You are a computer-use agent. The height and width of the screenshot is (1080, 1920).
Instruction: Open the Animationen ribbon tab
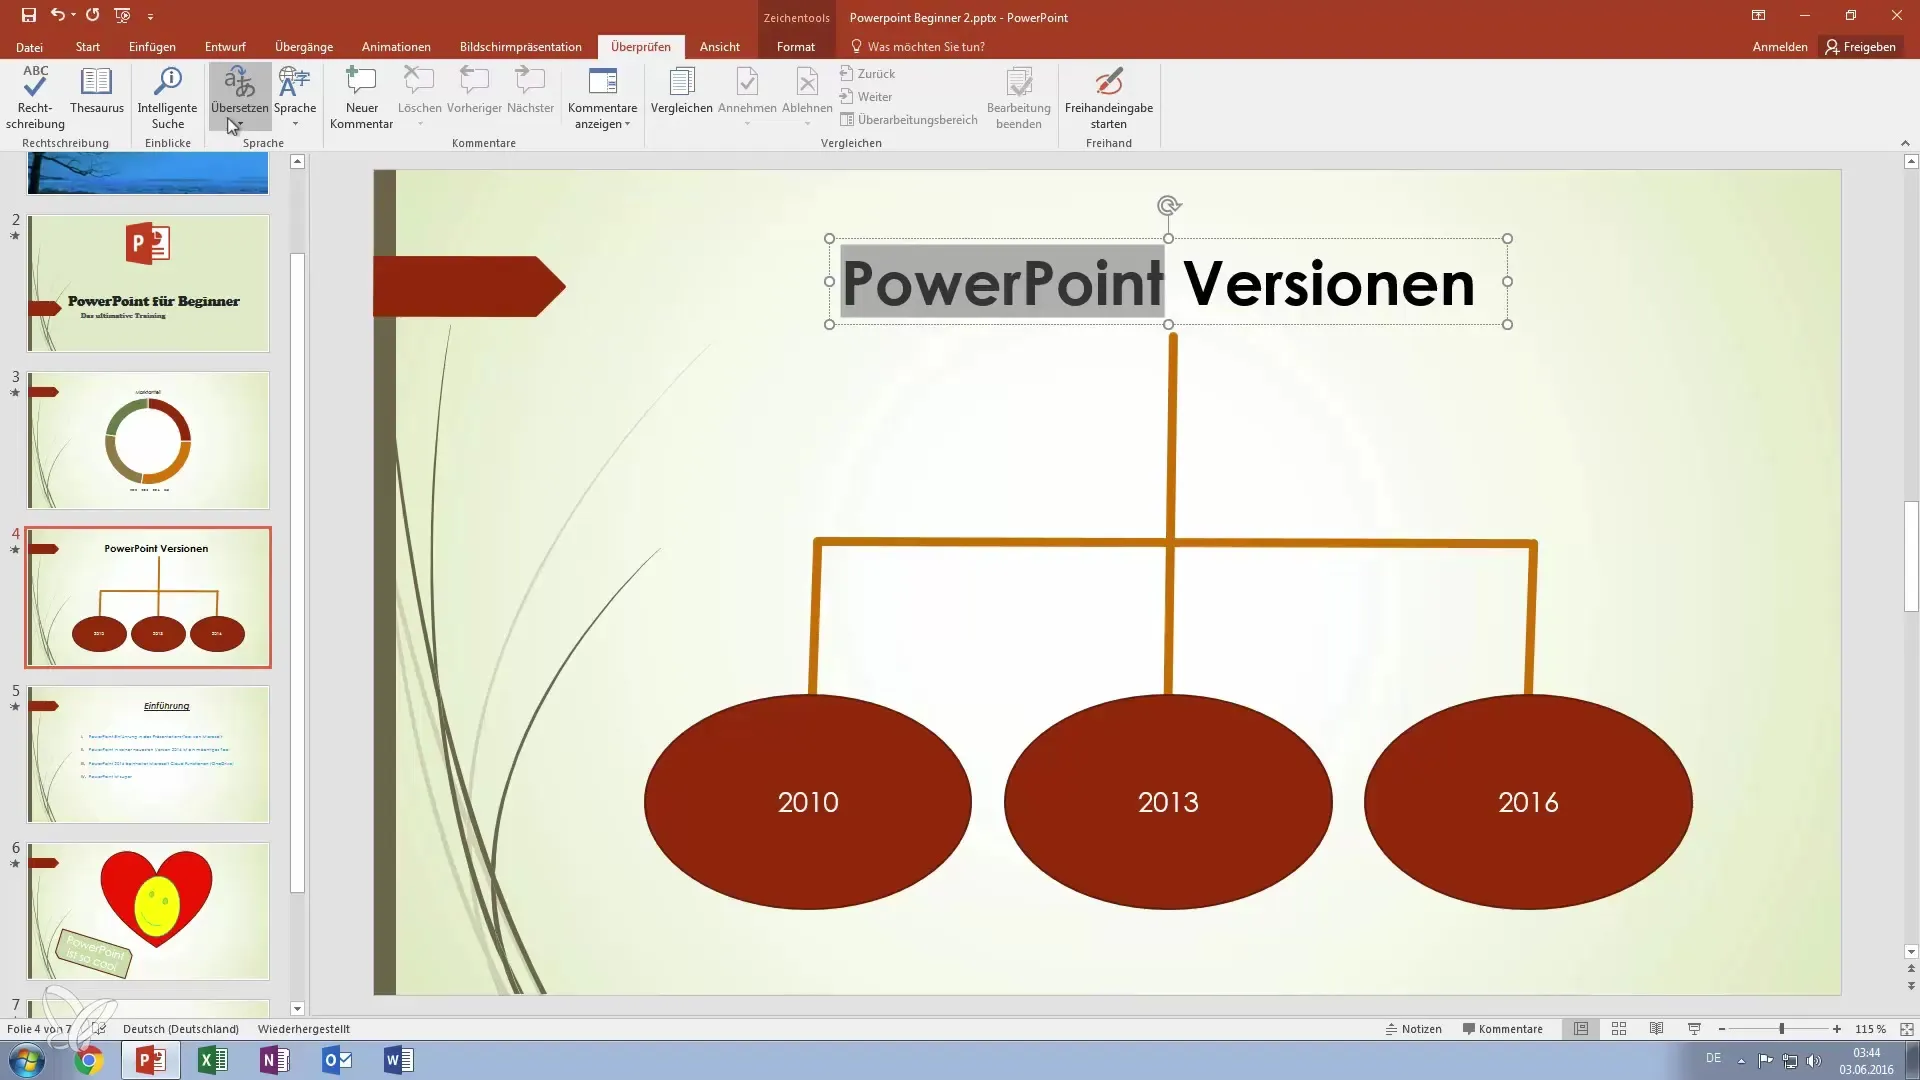[396, 47]
